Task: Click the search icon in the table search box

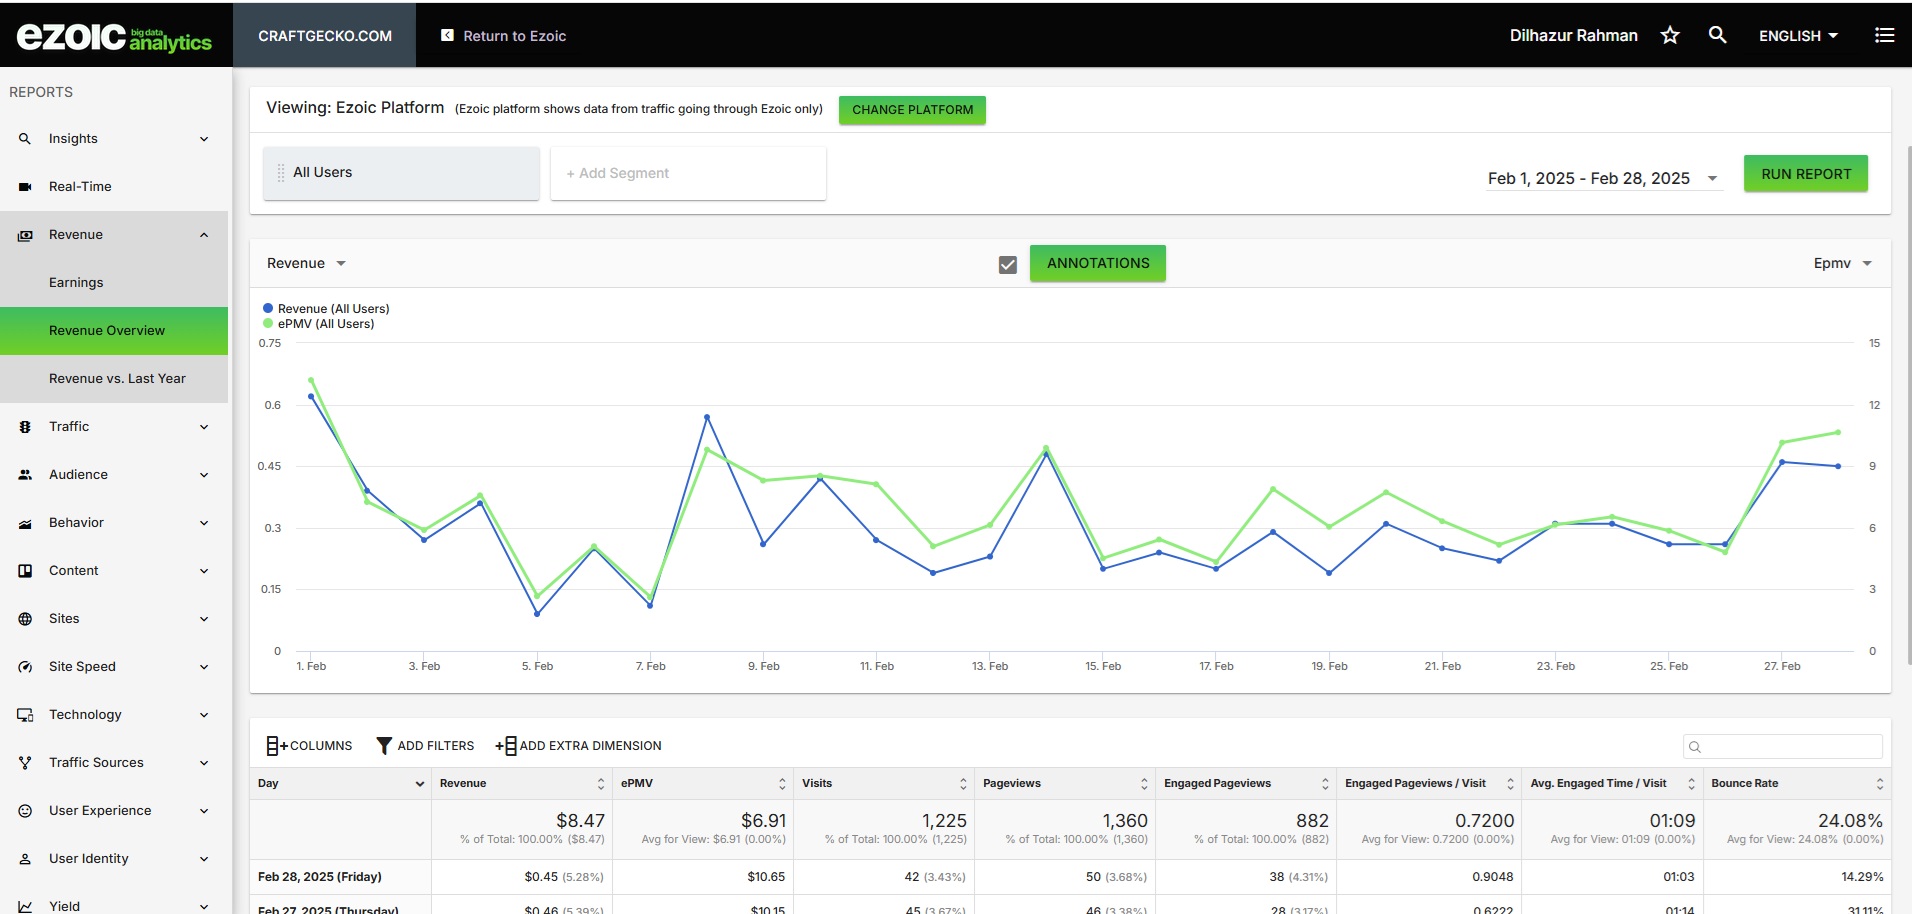Action: tap(1694, 747)
